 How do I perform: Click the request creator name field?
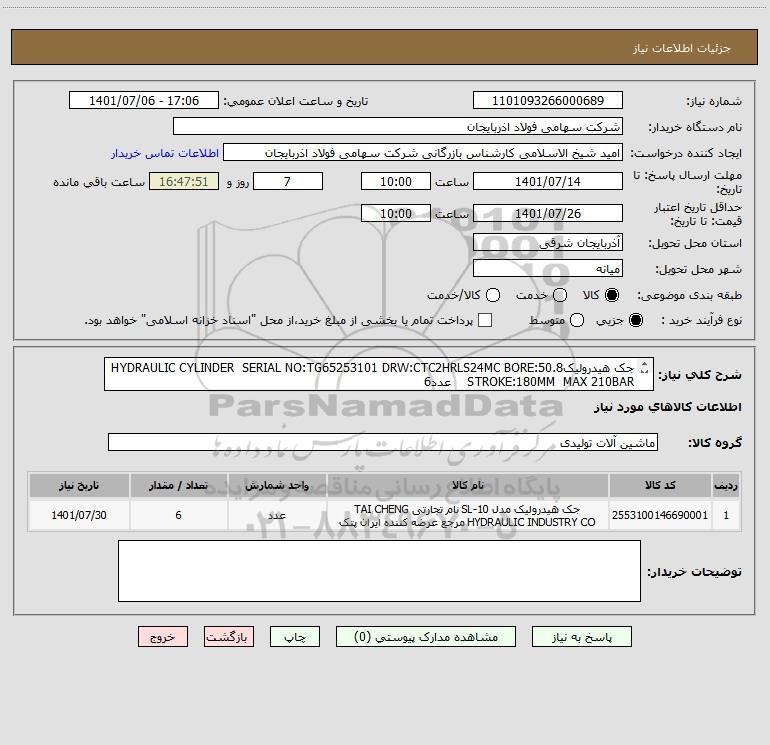click(x=423, y=152)
